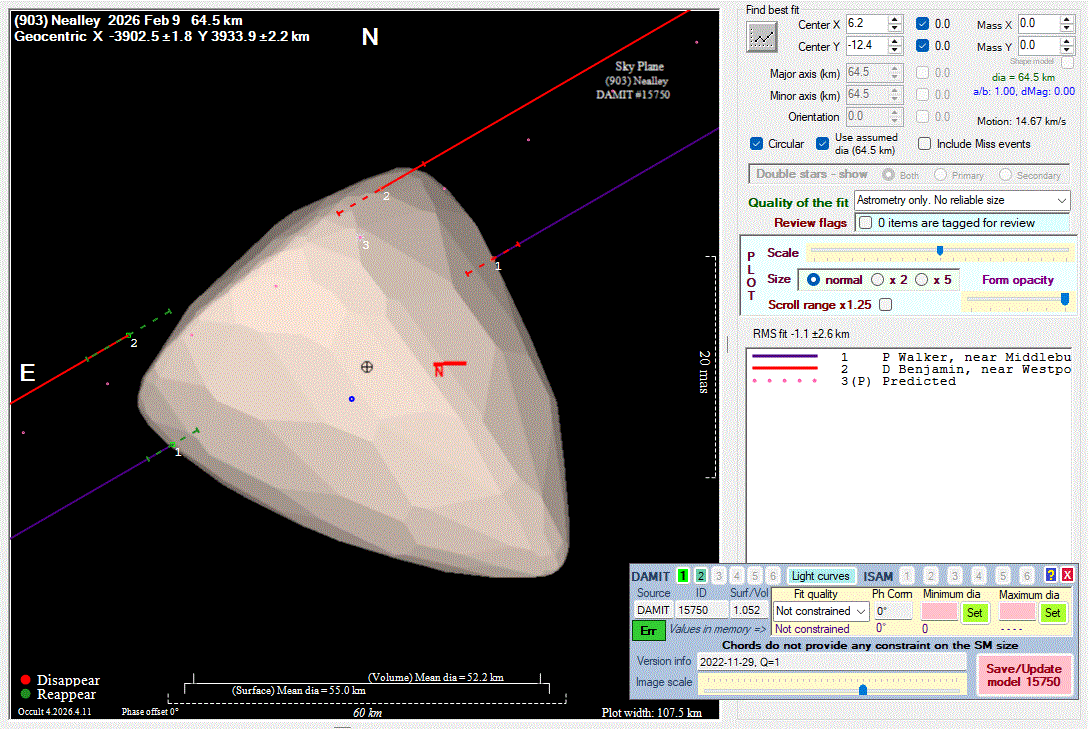Viewport: 1088px width, 729px height.
Task: Close the shape model panel with red X
Action: pyautogui.click(x=1067, y=576)
